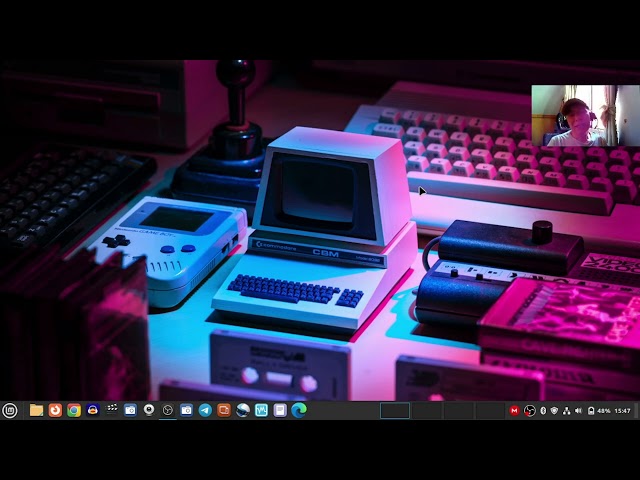Switch to the fourth workspace
Image resolution: width=640 pixels, height=480 pixels.
pyautogui.click(x=490, y=411)
